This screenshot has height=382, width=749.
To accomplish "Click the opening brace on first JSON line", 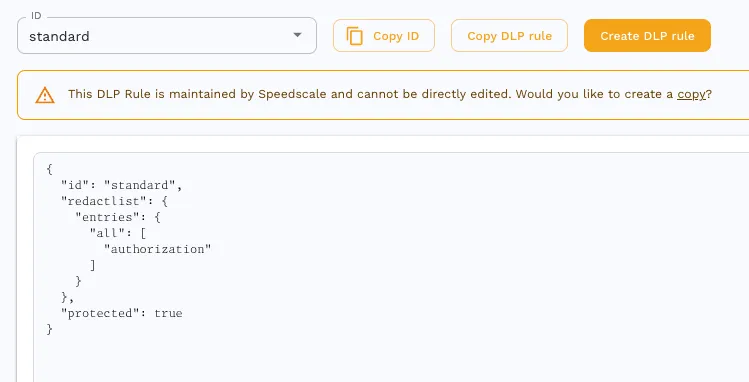I will tap(49, 169).
